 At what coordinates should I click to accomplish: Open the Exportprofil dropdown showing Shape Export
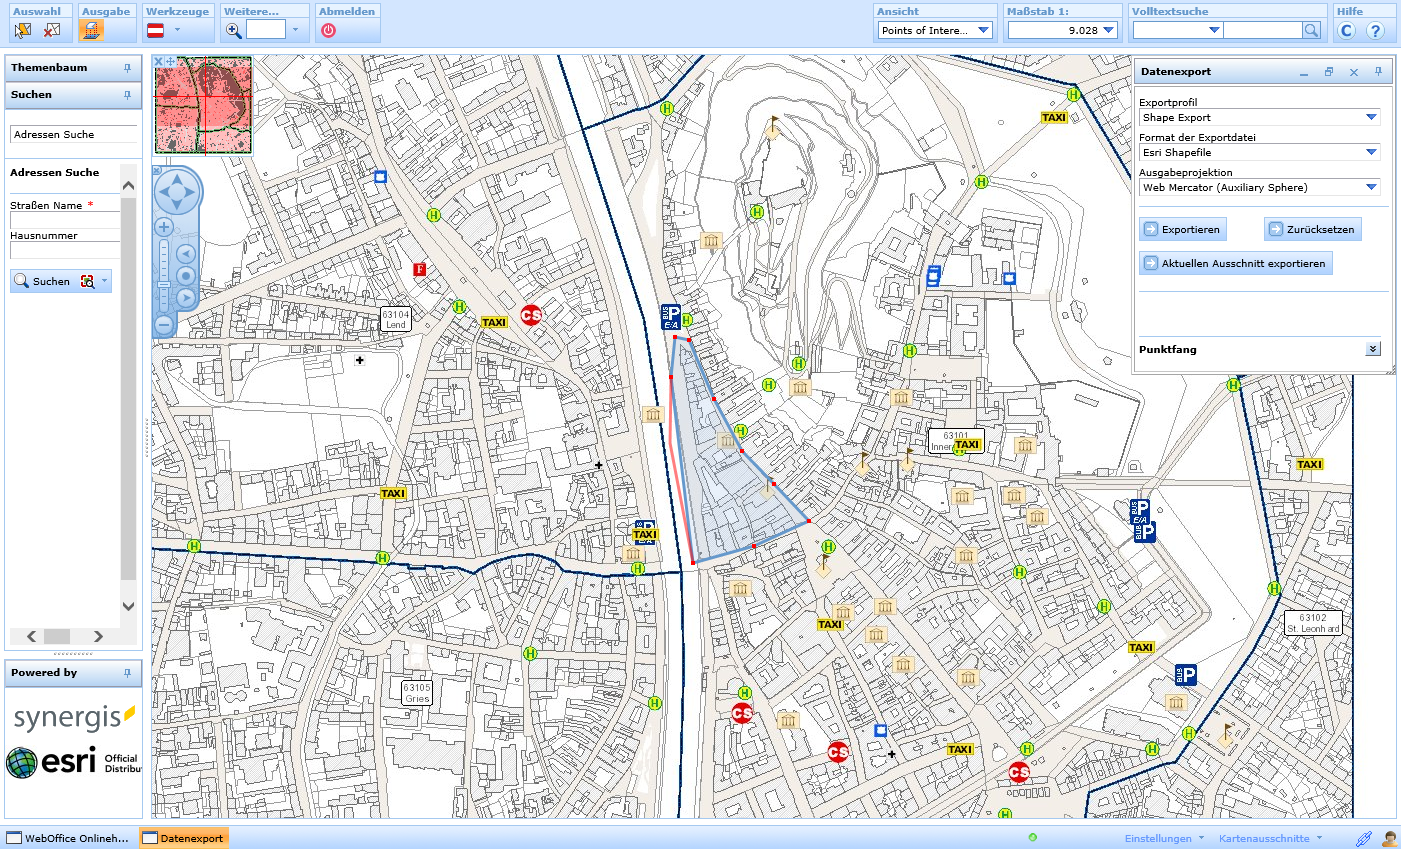coord(1259,118)
